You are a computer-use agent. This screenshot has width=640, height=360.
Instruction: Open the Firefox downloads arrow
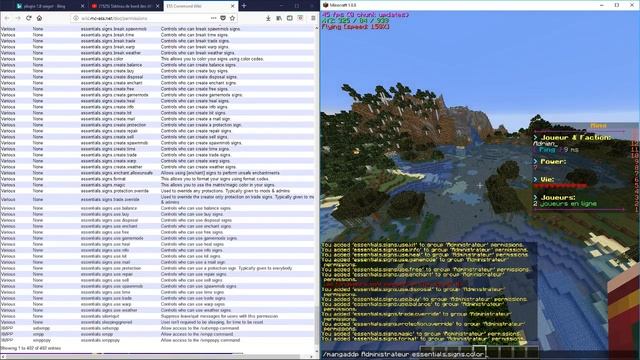268,18
